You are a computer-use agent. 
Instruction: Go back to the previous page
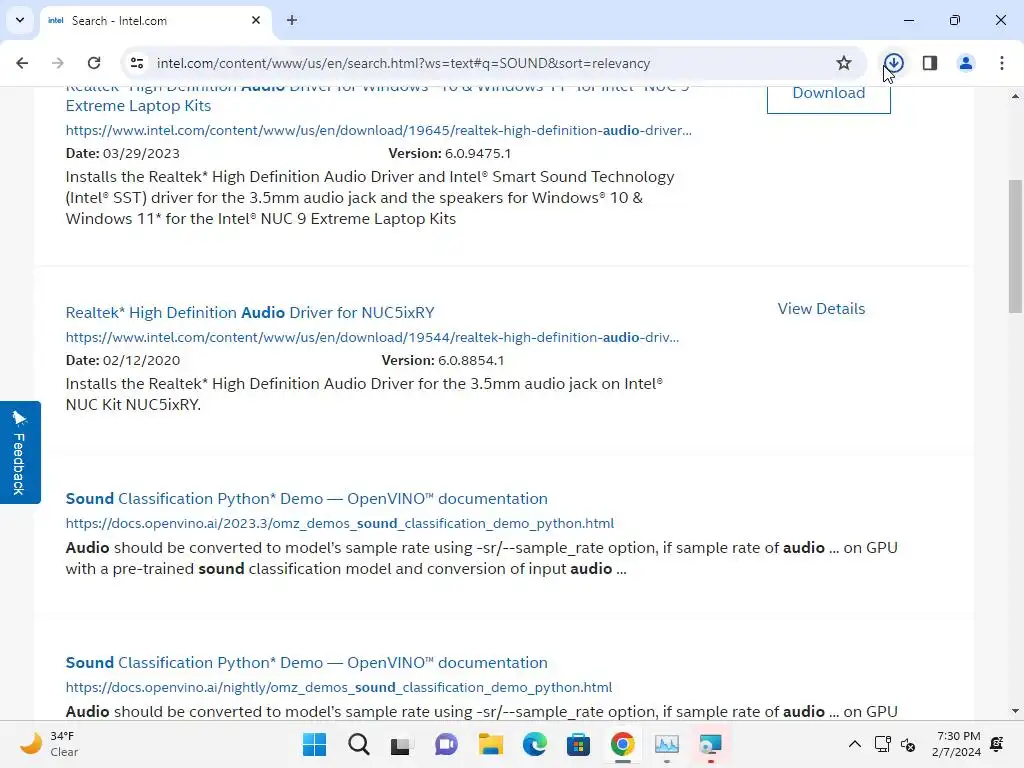coord(22,63)
